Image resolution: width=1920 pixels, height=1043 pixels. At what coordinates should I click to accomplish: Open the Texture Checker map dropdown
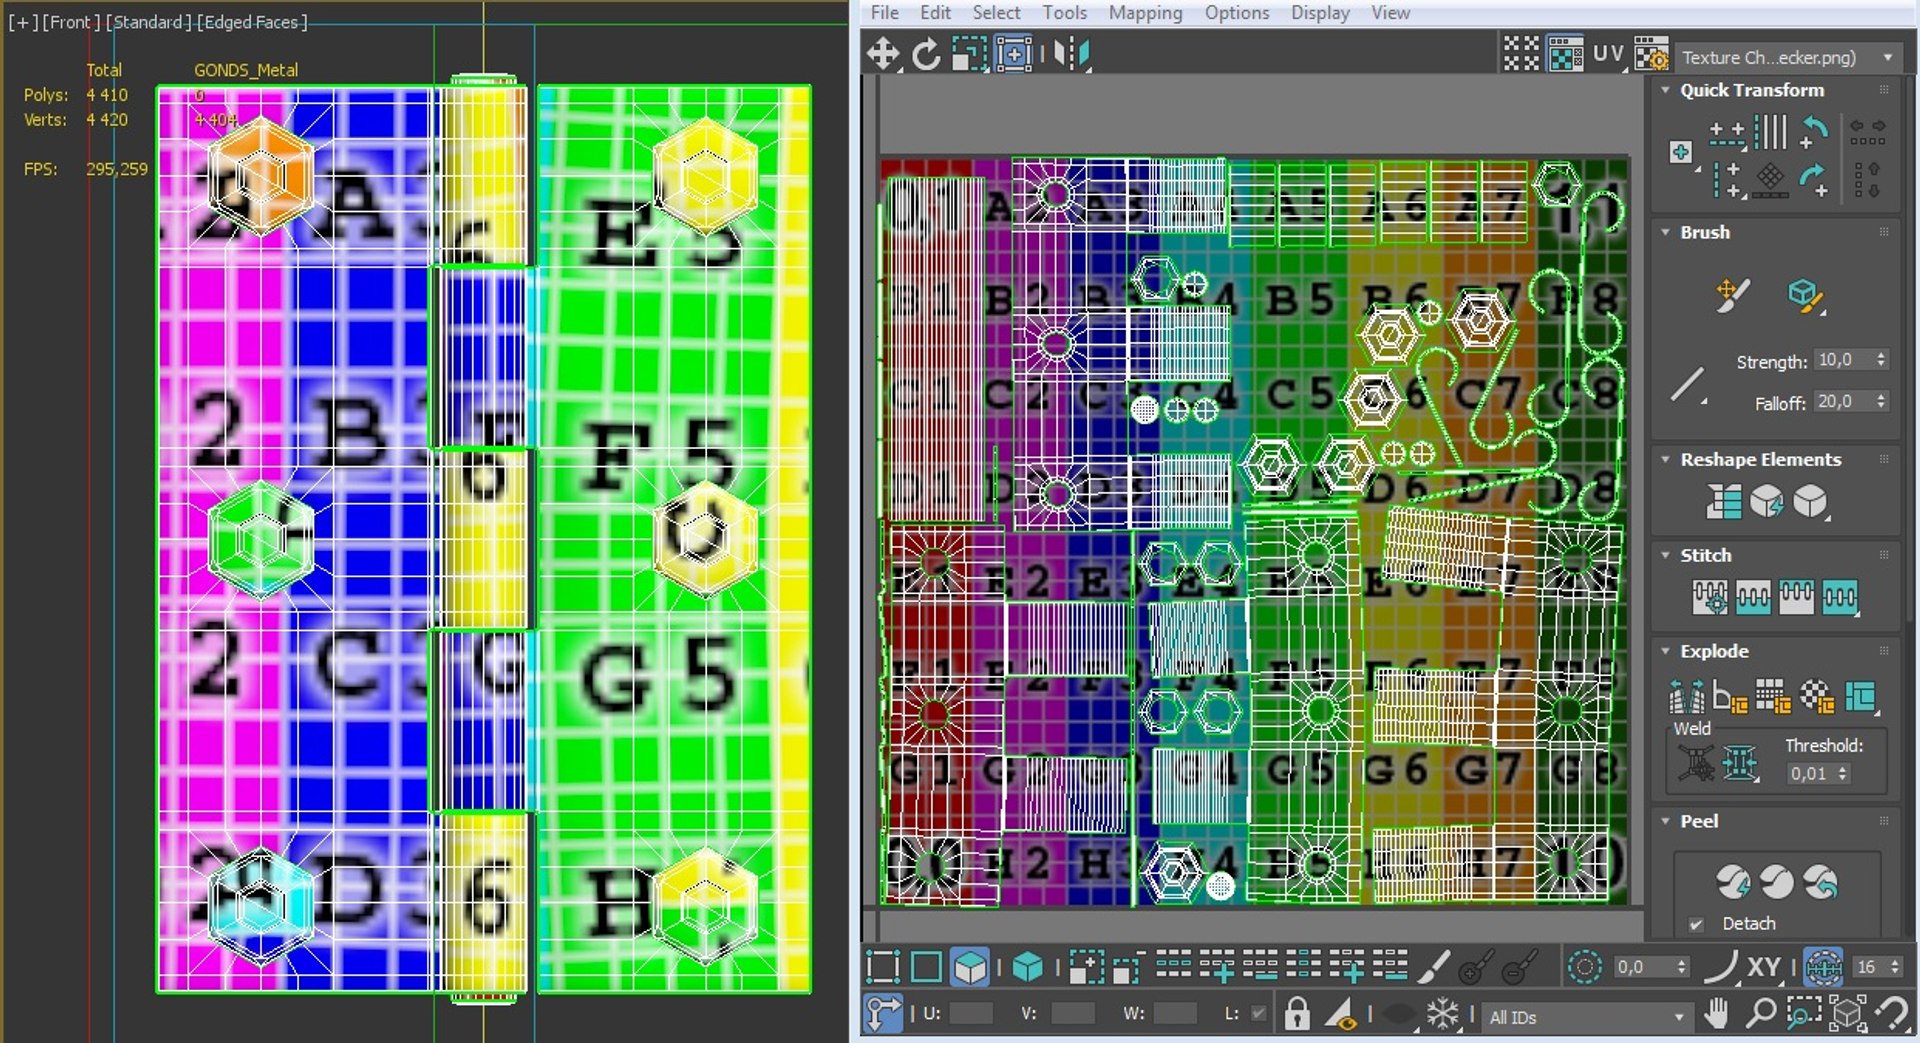click(1789, 57)
